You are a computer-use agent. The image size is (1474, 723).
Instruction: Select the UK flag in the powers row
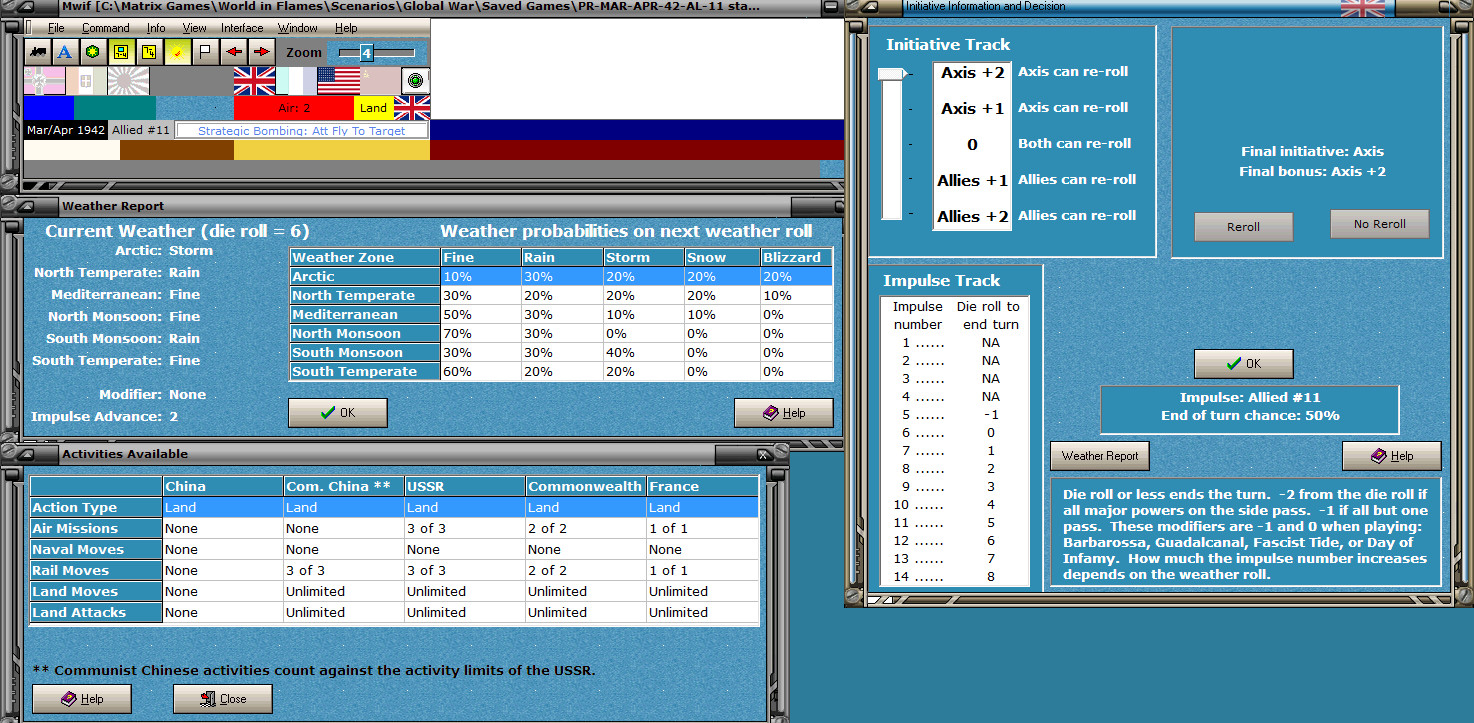point(254,81)
